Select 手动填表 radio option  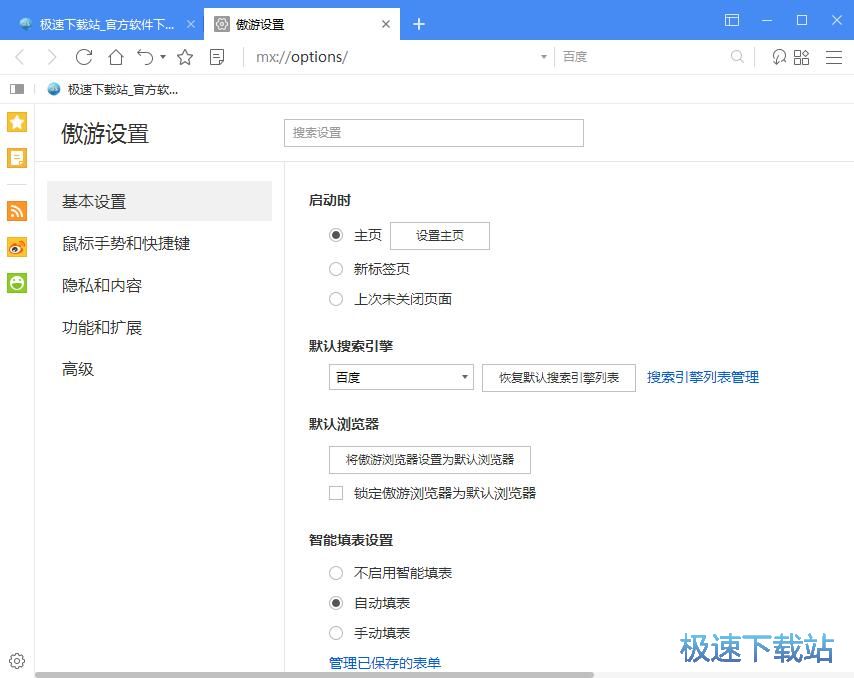[x=336, y=633]
